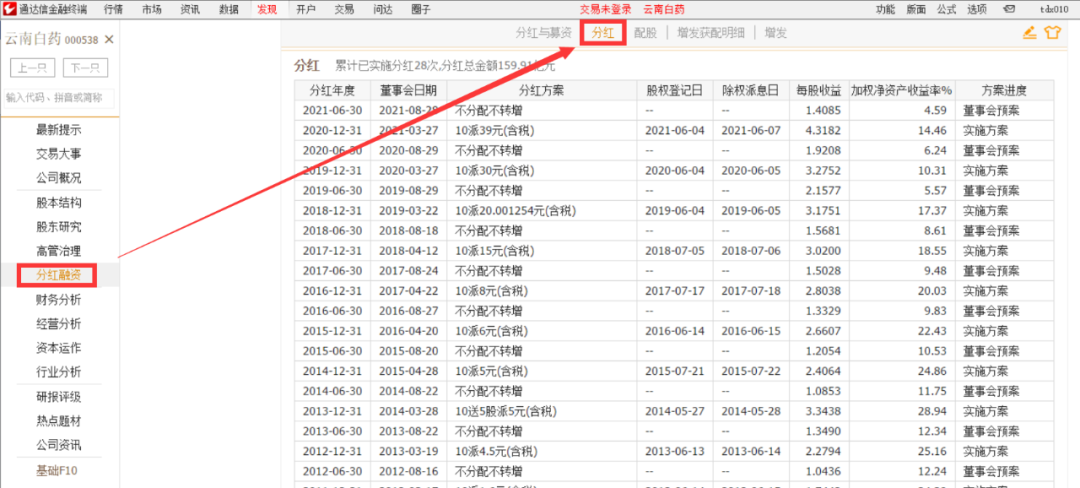Open 交易大事 in the sidebar
The image size is (1080, 488).
point(59,153)
